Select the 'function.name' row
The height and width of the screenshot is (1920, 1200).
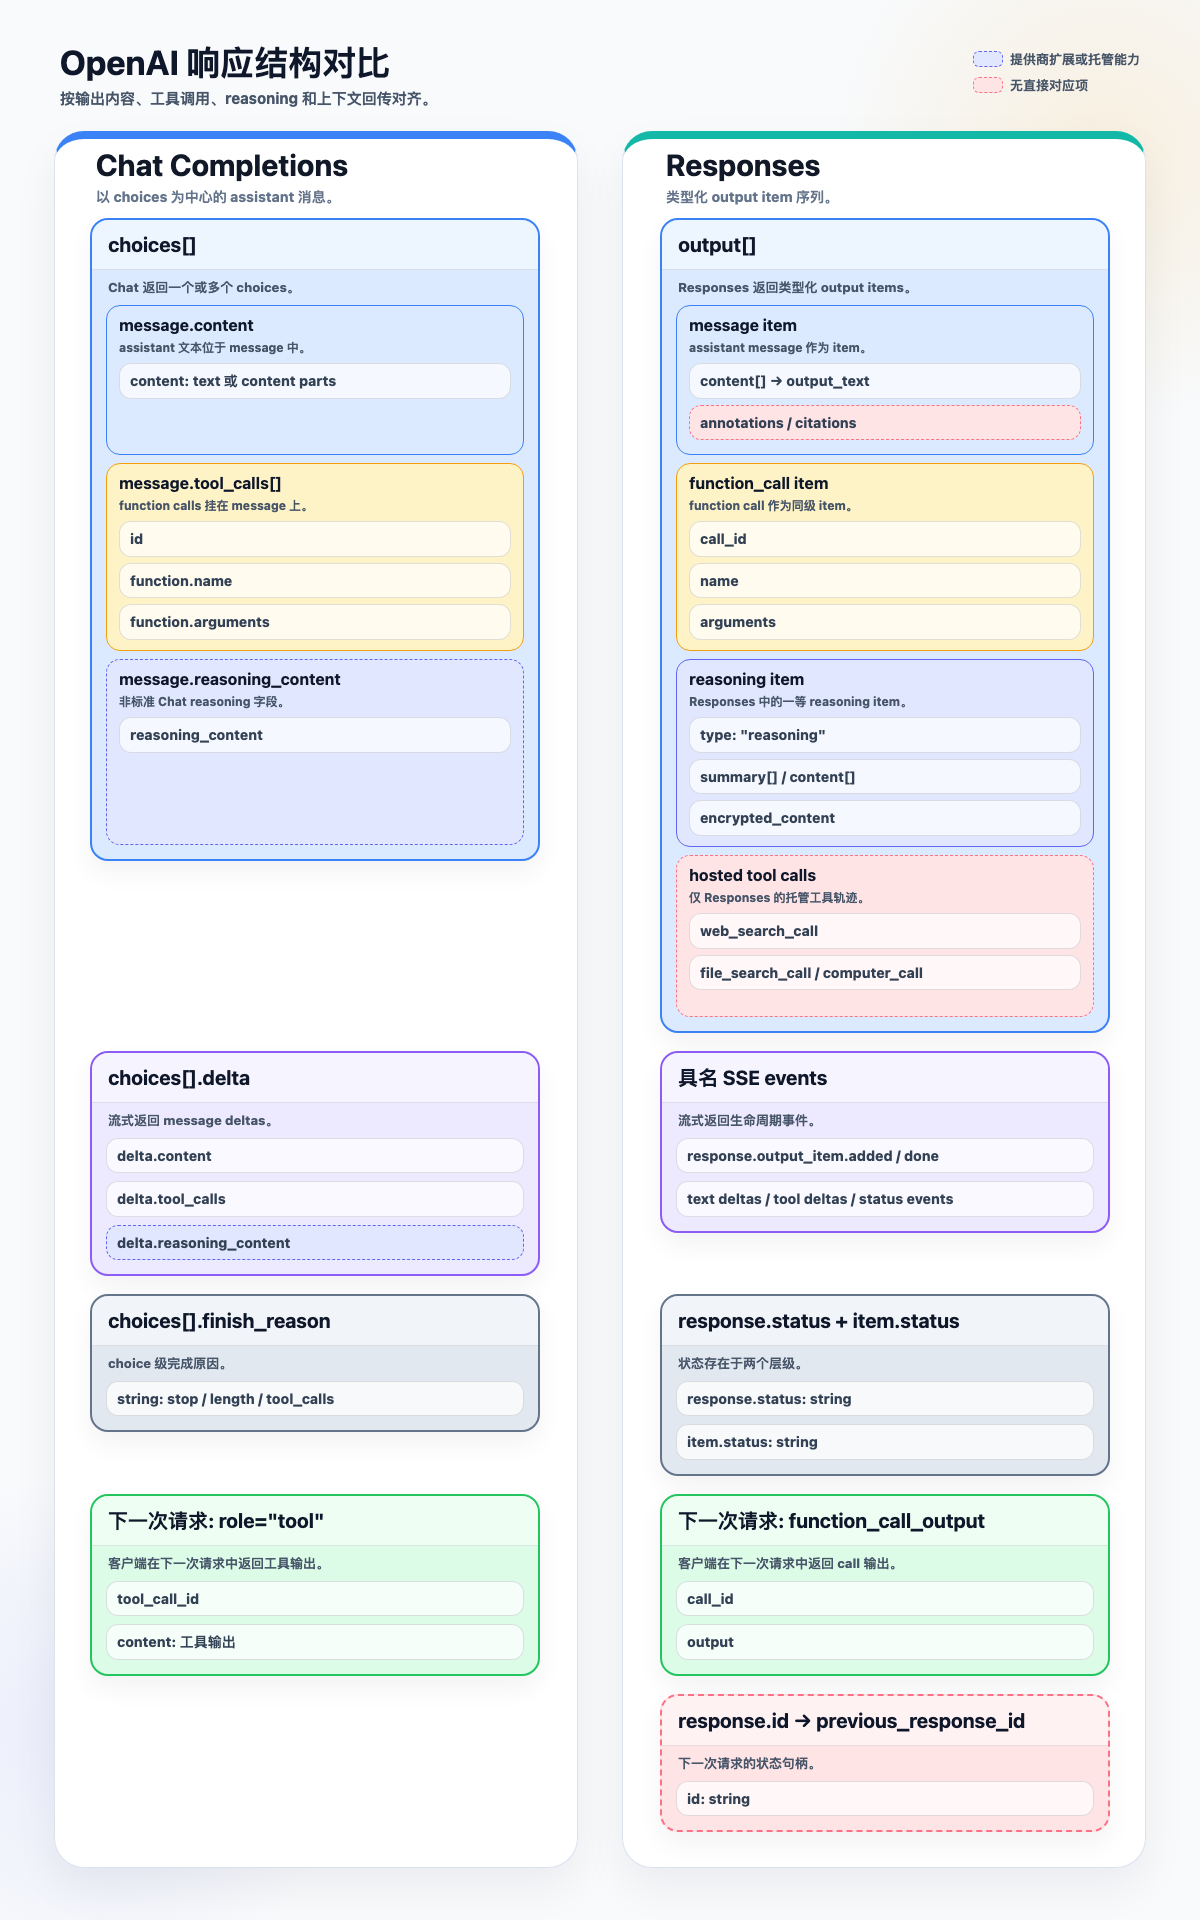pos(315,581)
